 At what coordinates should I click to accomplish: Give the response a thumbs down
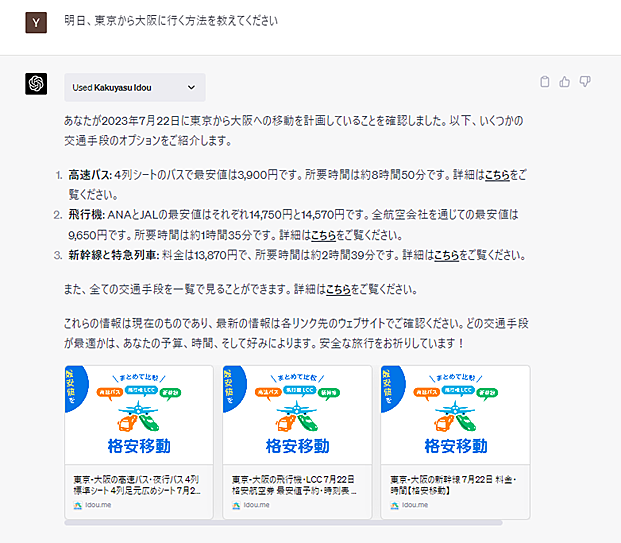(585, 82)
